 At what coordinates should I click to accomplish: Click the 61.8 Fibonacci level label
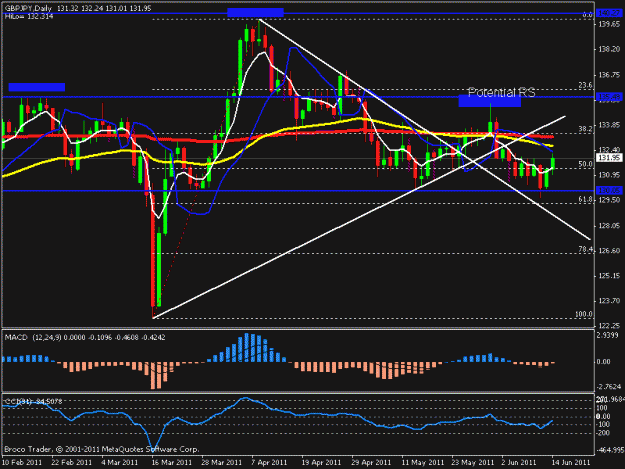pyautogui.click(x=585, y=199)
